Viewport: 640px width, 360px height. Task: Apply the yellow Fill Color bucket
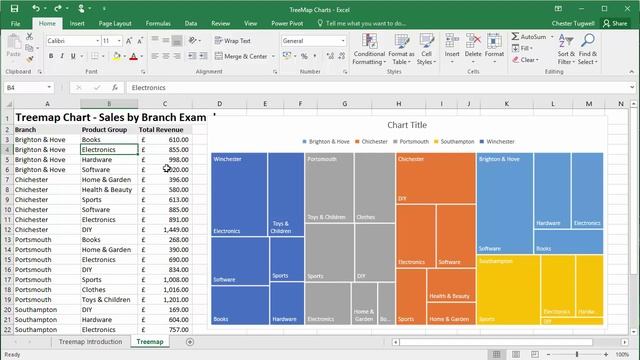[117, 56]
